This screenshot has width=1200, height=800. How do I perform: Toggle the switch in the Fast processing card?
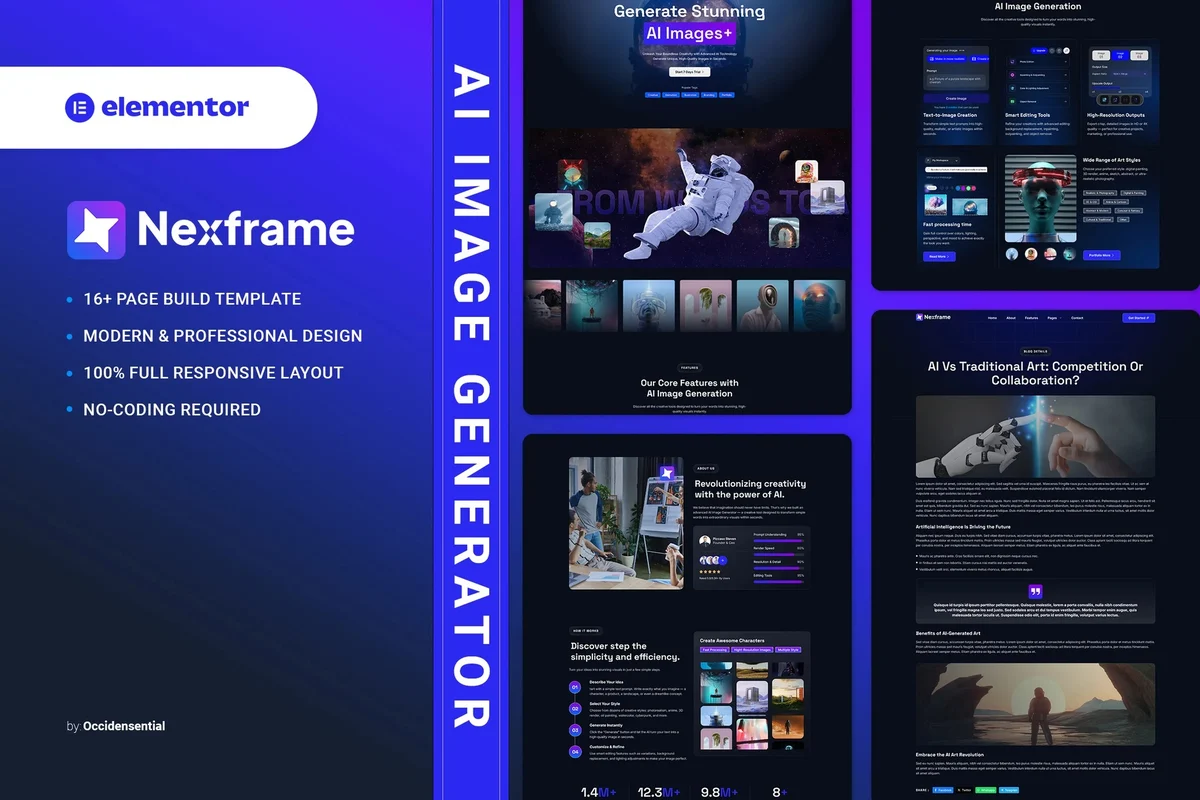[931, 188]
